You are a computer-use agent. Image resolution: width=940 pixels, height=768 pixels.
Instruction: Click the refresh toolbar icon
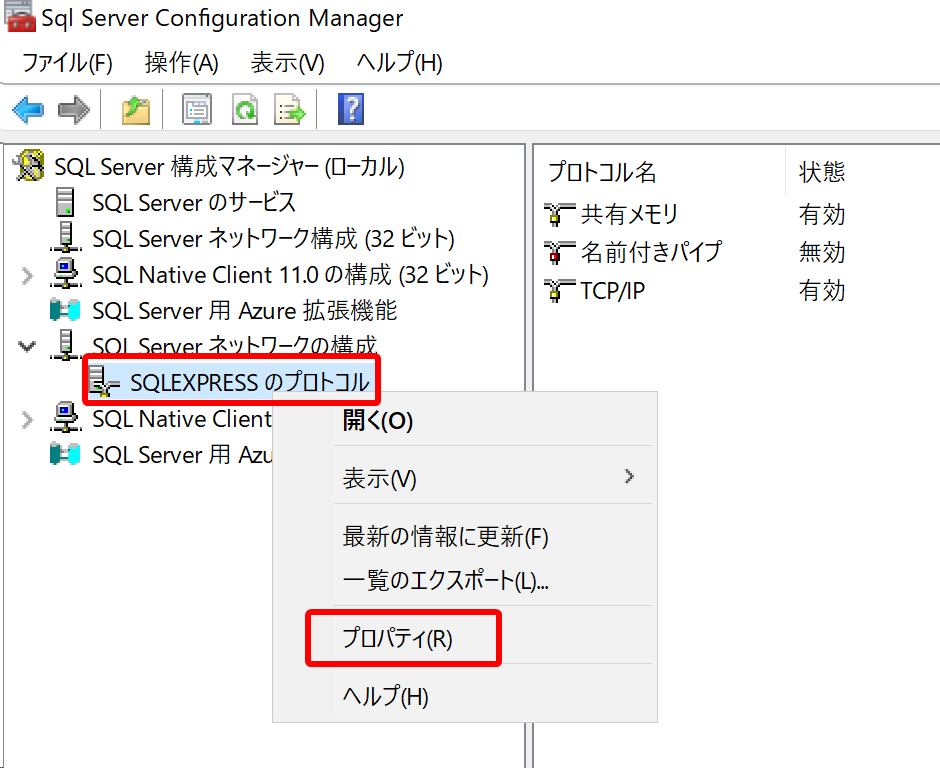pyautogui.click(x=245, y=109)
